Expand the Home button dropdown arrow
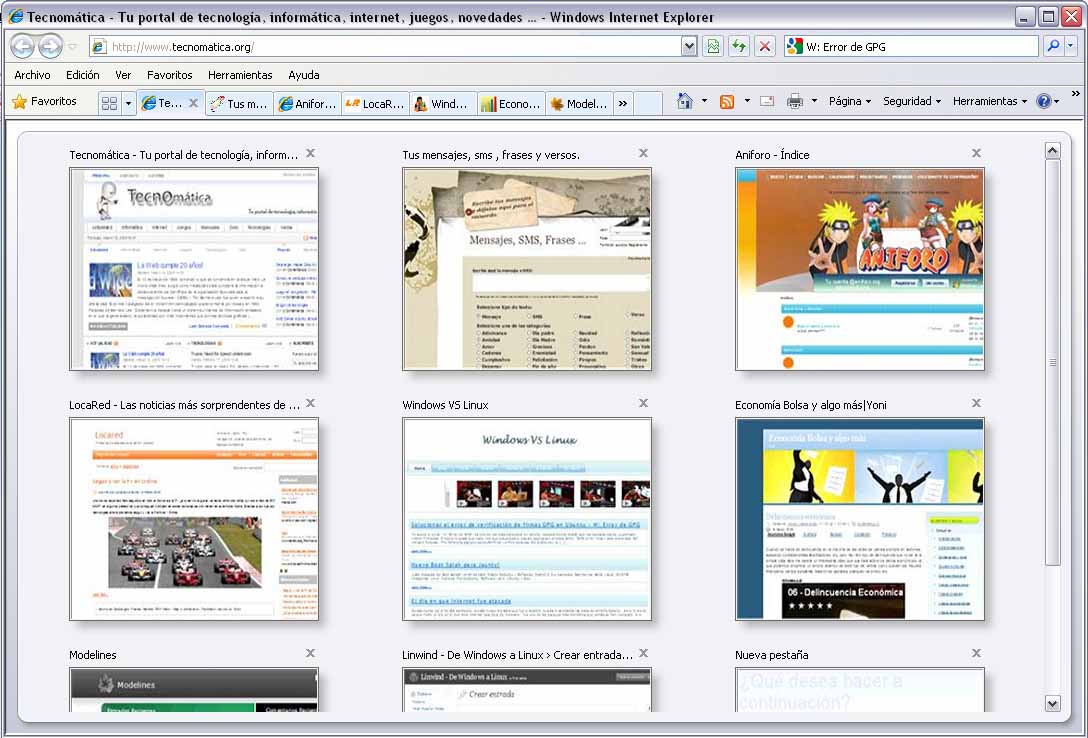 pos(704,101)
